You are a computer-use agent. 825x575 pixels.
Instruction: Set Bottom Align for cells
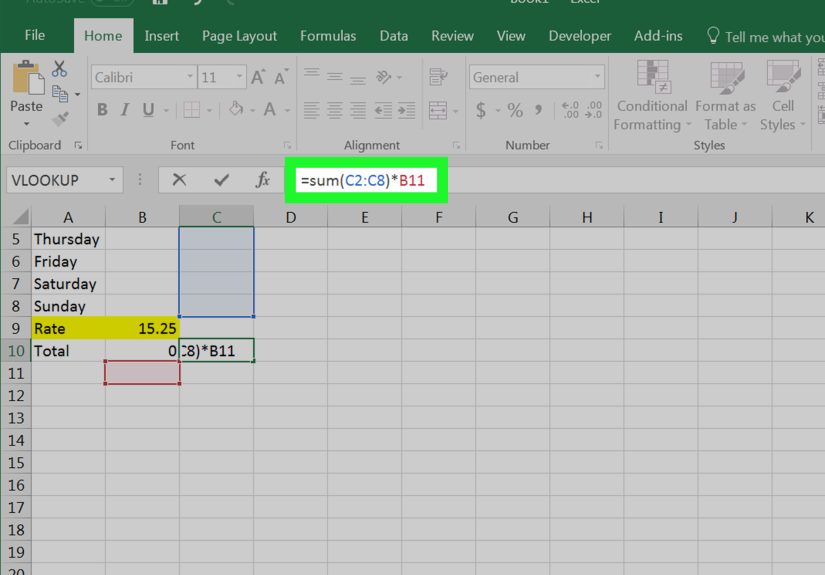358,80
